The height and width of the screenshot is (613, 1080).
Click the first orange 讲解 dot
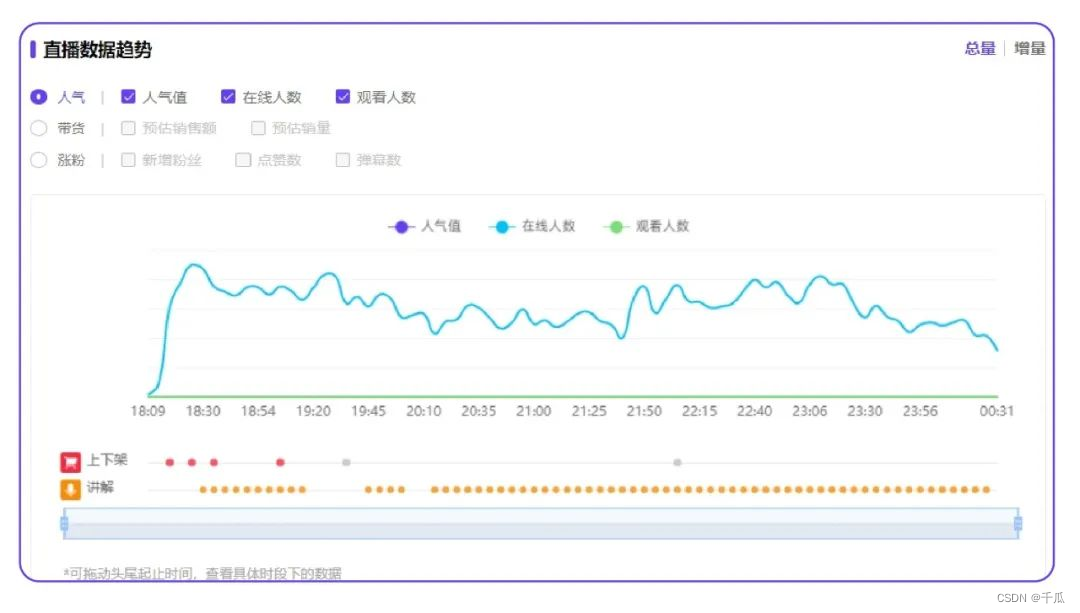203,490
